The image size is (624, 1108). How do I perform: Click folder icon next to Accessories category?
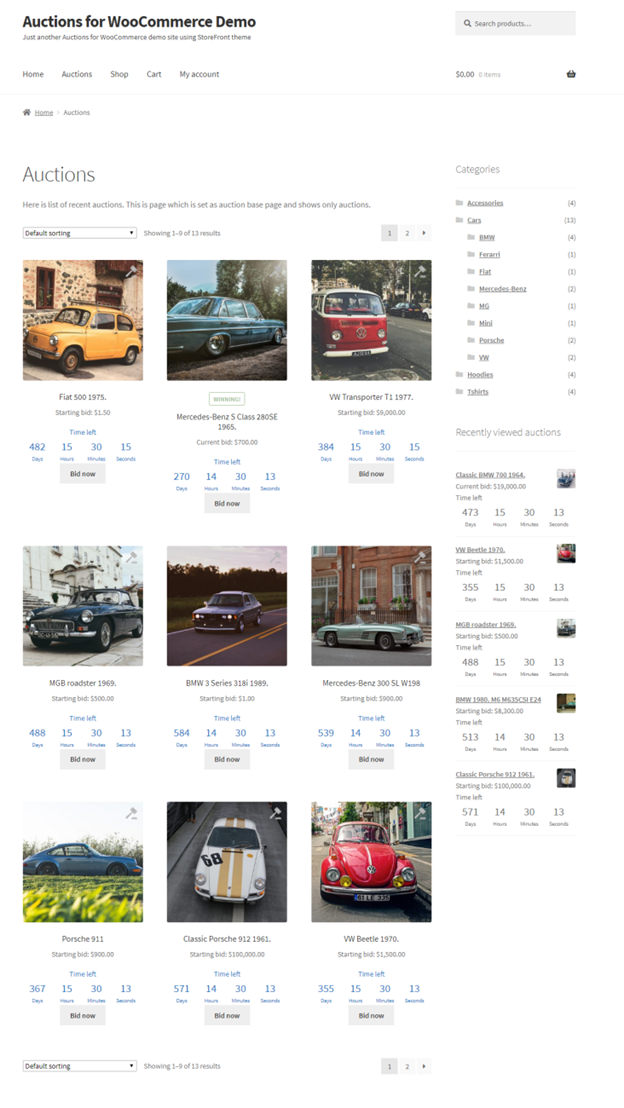coord(459,203)
